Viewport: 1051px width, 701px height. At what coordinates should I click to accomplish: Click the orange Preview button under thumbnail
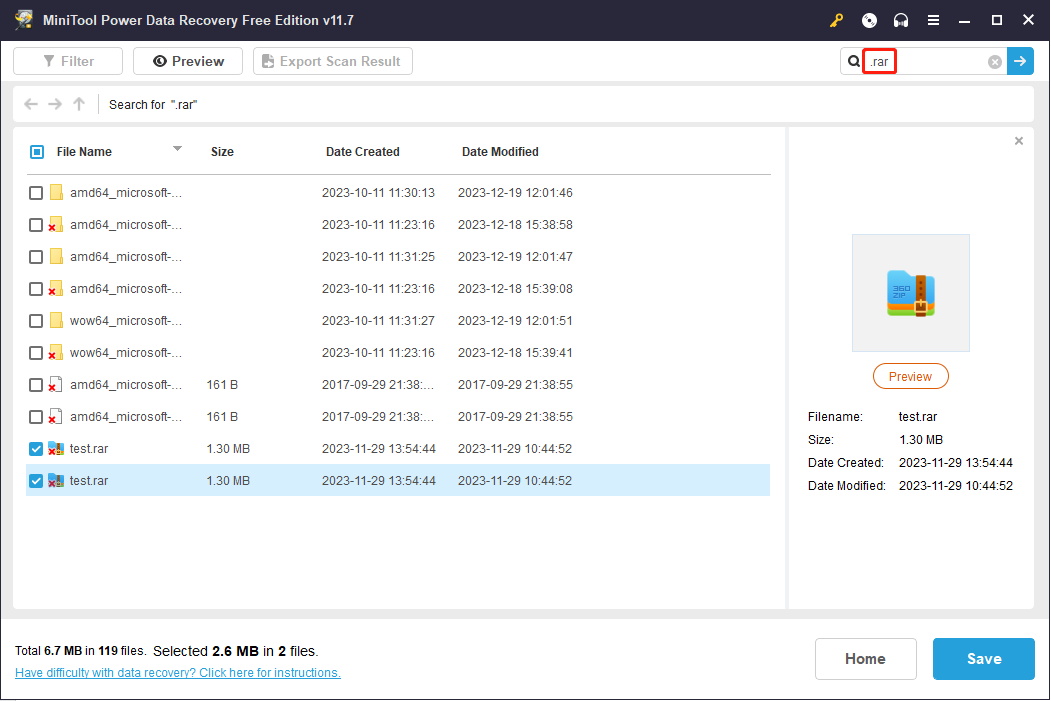[910, 376]
